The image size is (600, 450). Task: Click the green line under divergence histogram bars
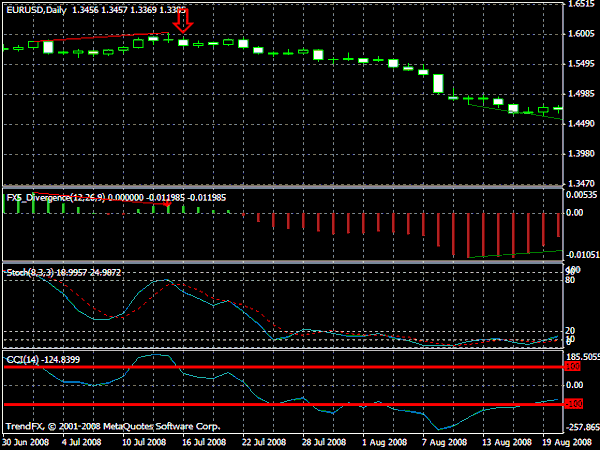pyautogui.click(x=515, y=254)
